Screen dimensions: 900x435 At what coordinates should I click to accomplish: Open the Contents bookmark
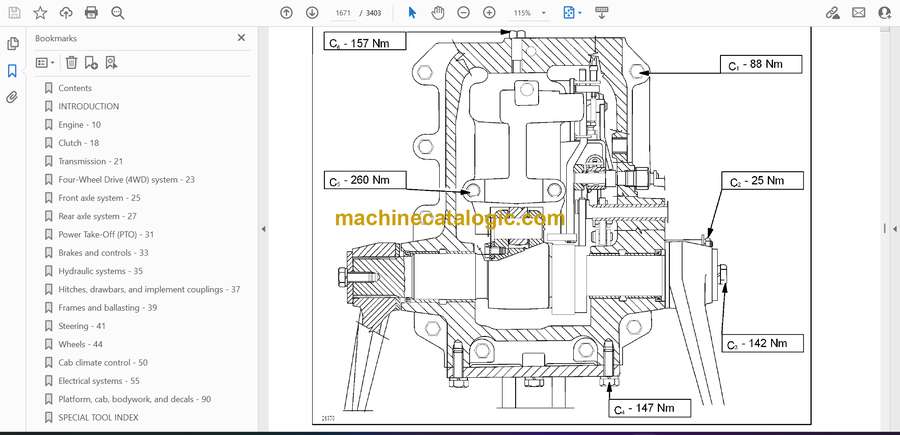75,88
